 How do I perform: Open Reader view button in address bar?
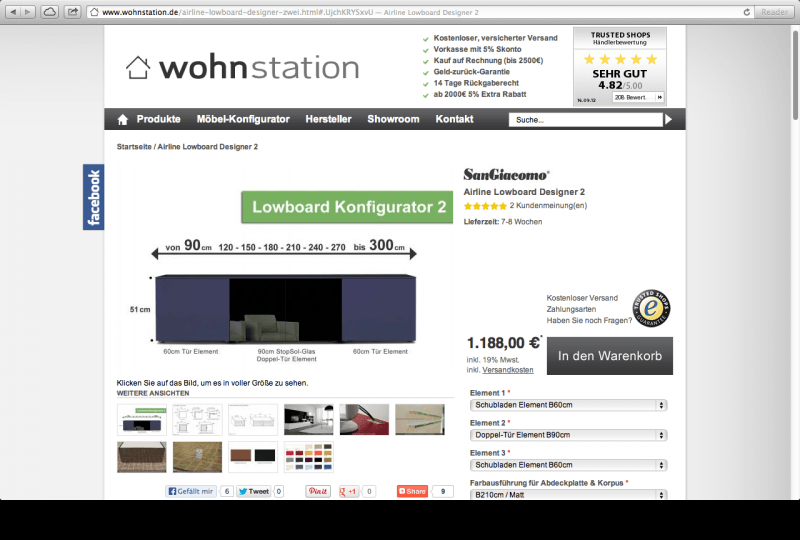pos(774,12)
